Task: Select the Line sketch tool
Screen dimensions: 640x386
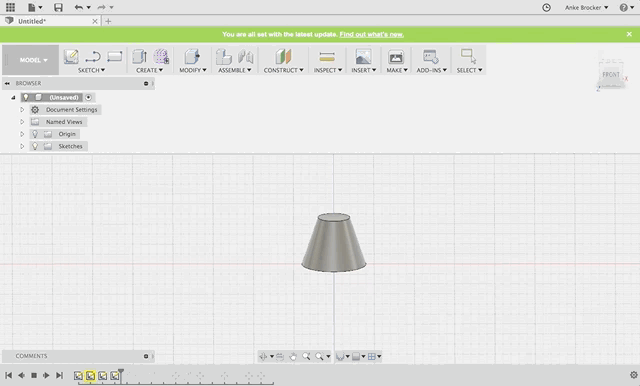Action: (93, 56)
